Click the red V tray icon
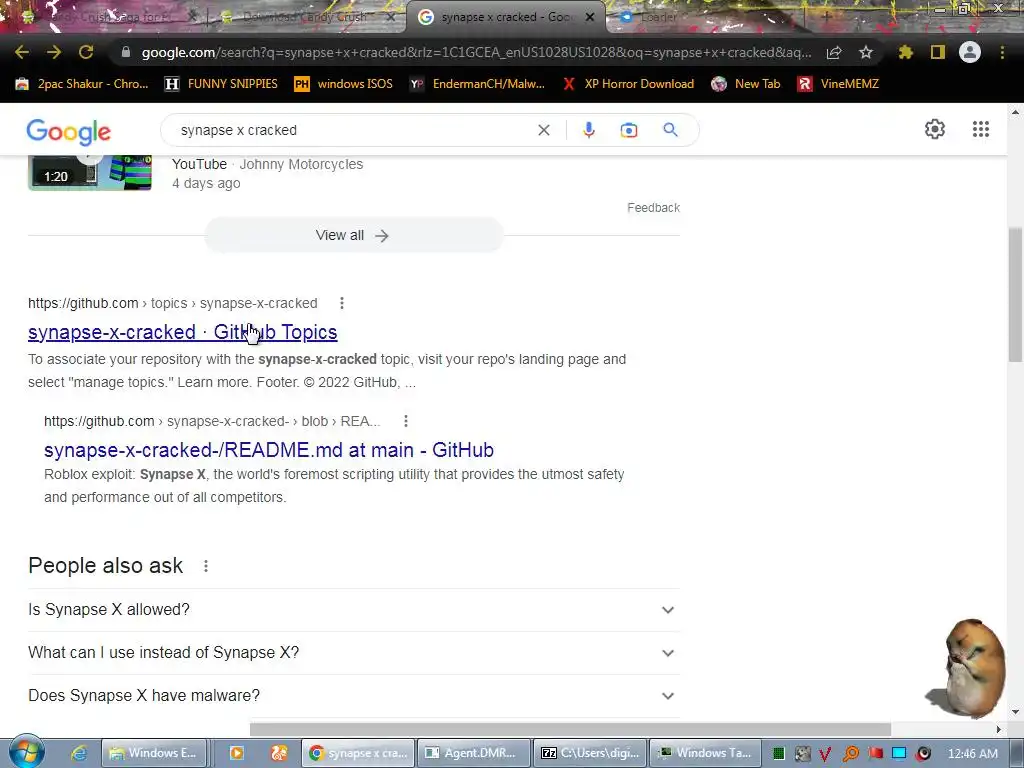Viewport: 1024px width, 768px height. pos(825,754)
